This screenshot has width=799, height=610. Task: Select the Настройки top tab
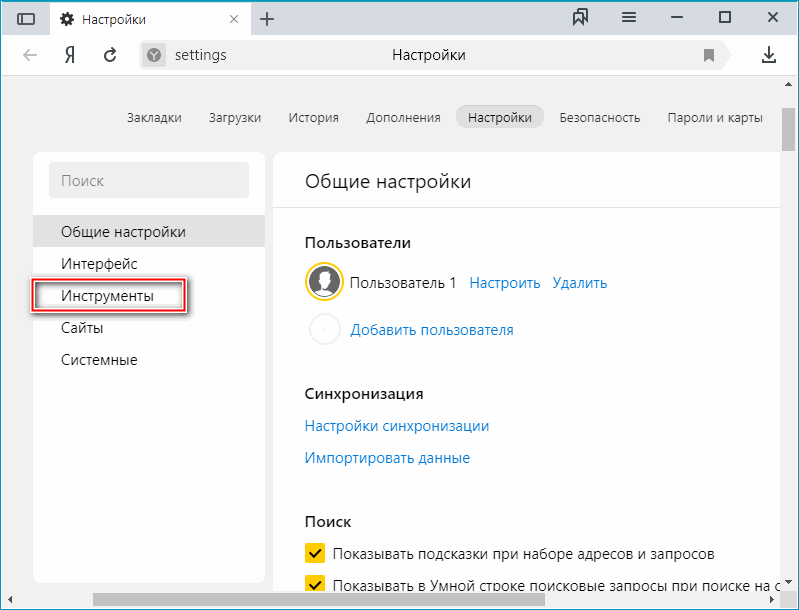coord(499,117)
